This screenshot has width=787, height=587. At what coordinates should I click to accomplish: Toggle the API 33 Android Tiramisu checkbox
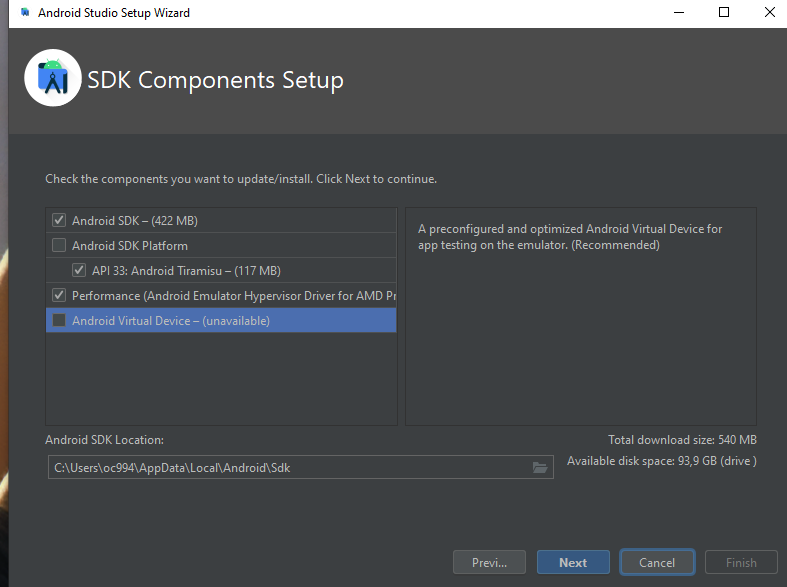(x=79, y=270)
